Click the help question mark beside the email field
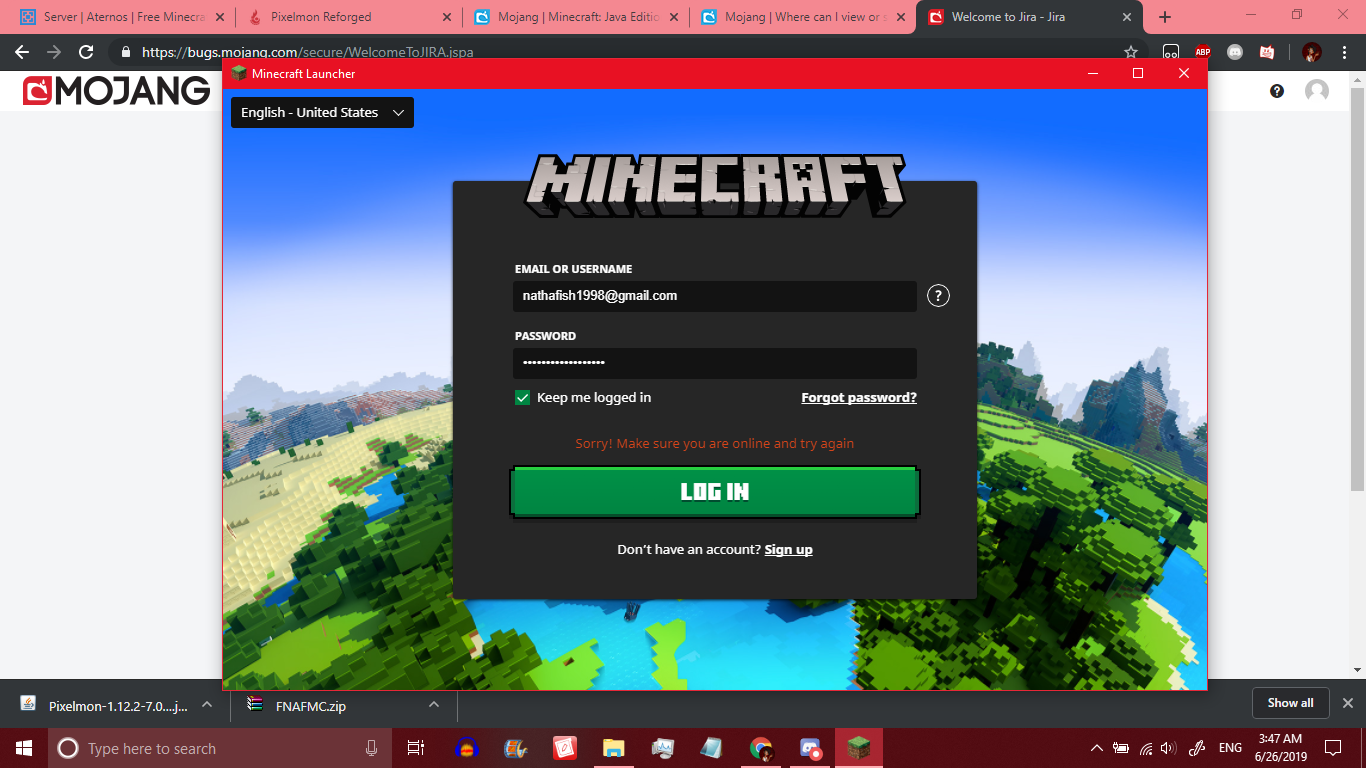Viewport: 1366px width, 768px height. point(938,295)
